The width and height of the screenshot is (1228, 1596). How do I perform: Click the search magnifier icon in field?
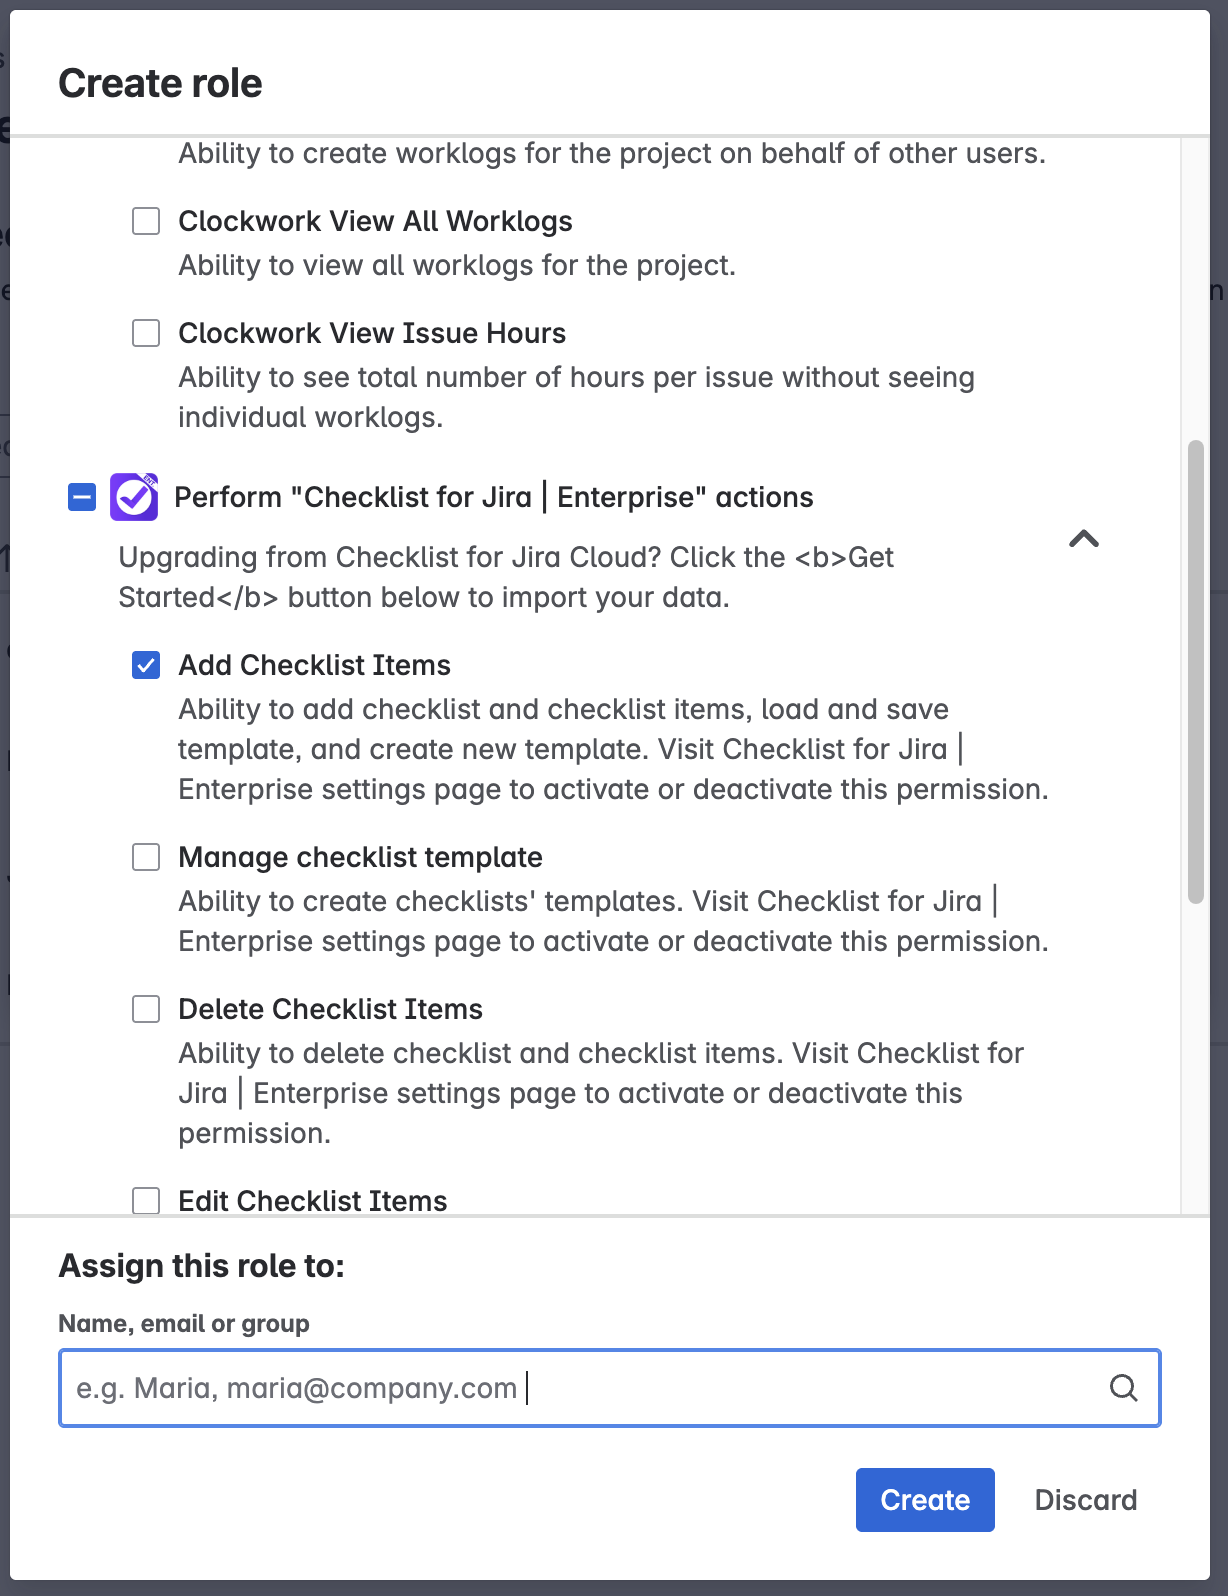click(1123, 1388)
